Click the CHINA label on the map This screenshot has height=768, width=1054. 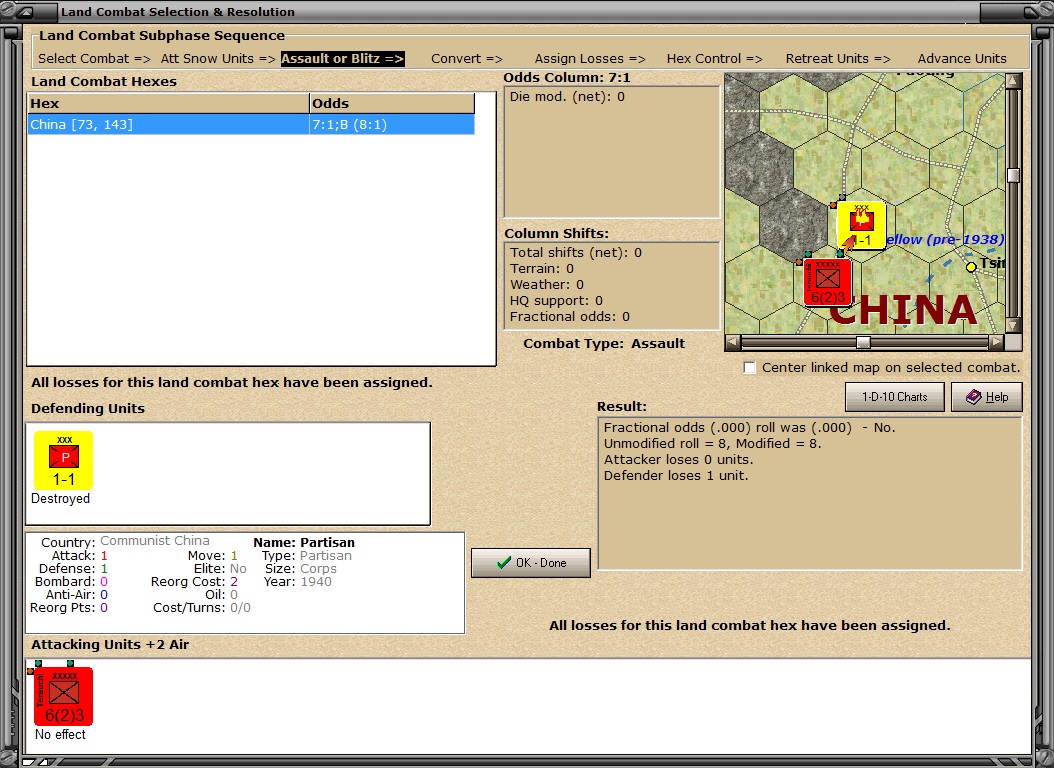(x=902, y=310)
